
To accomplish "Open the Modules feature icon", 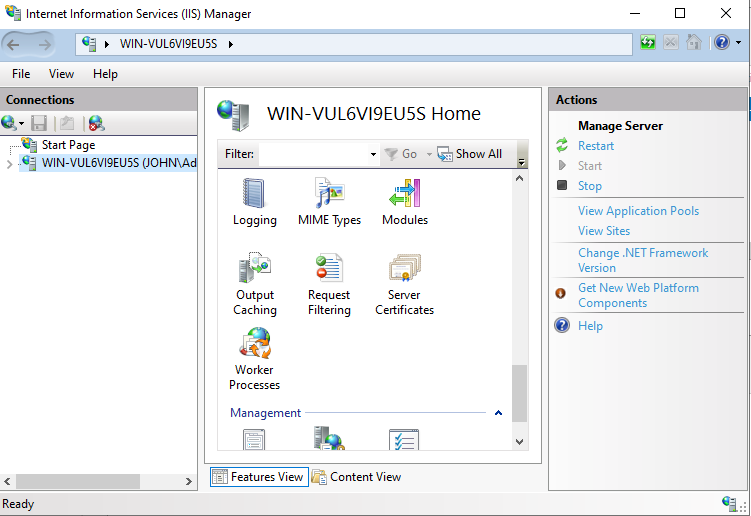I will point(404,201).
